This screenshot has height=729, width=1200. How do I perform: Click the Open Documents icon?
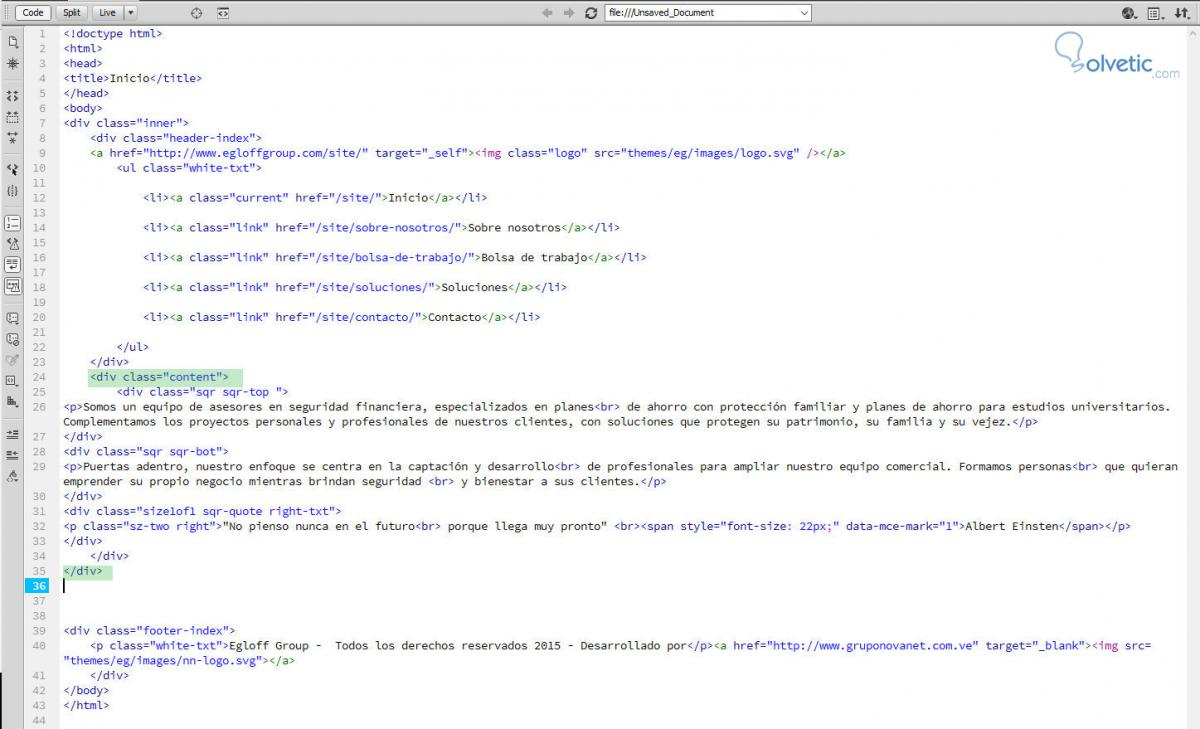13,42
